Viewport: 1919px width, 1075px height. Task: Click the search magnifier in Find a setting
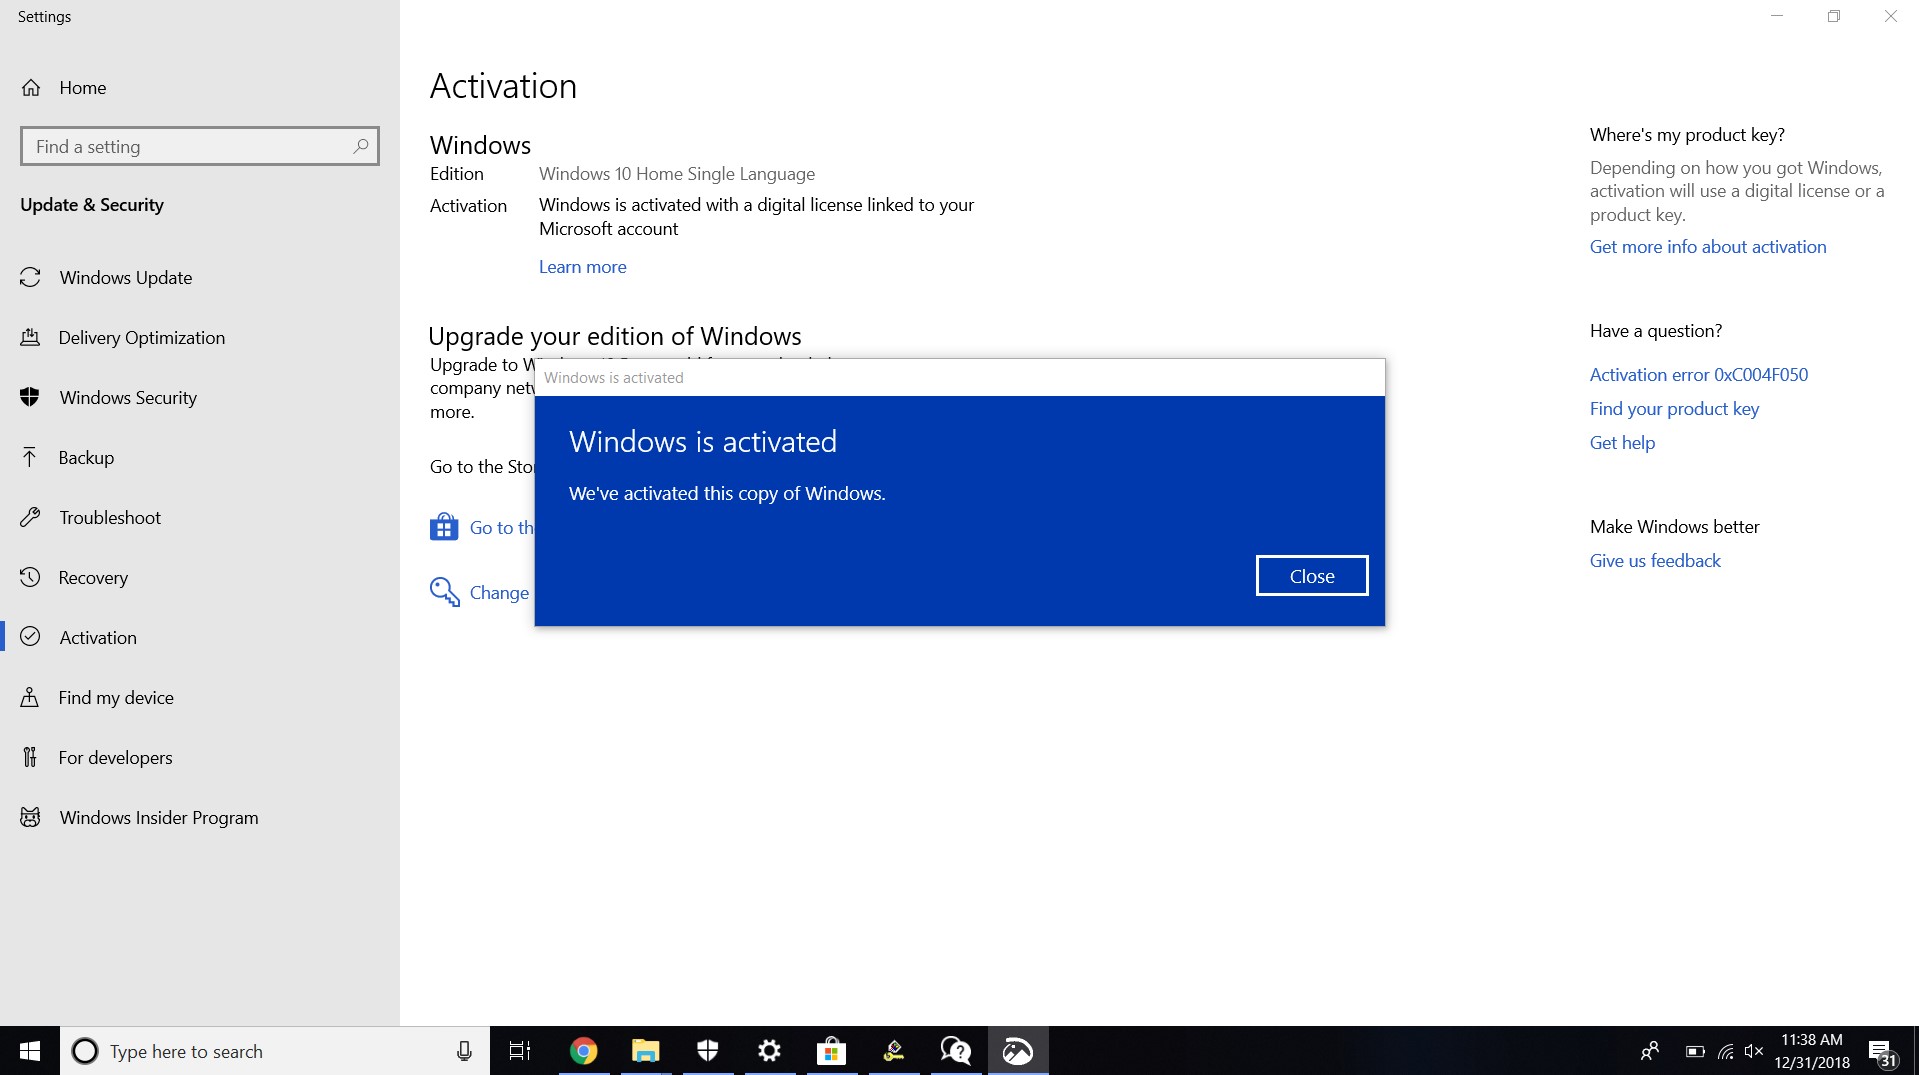point(361,146)
